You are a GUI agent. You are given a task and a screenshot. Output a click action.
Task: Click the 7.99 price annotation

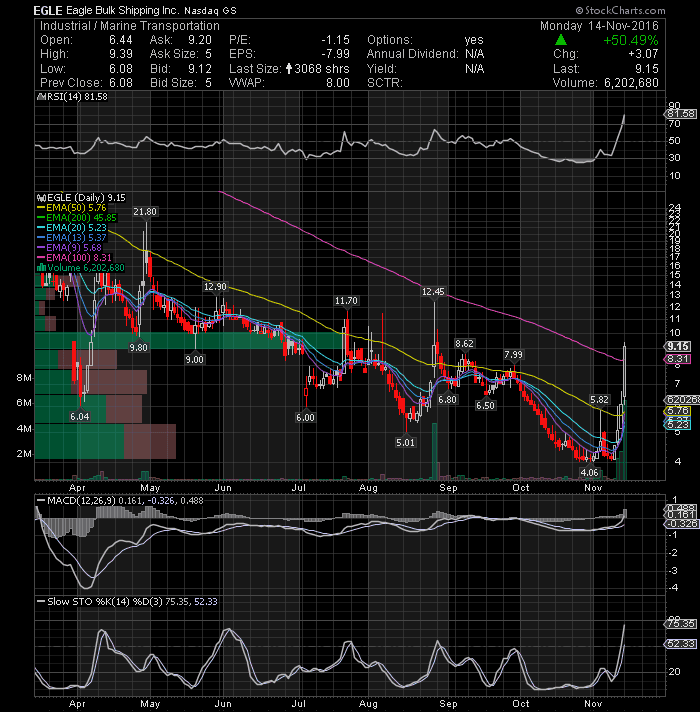pos(513,355)
